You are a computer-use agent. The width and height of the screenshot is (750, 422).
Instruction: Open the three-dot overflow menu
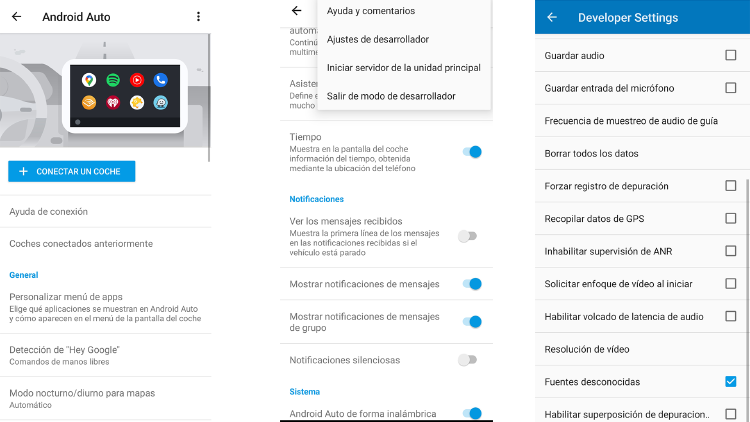point(198,17)
